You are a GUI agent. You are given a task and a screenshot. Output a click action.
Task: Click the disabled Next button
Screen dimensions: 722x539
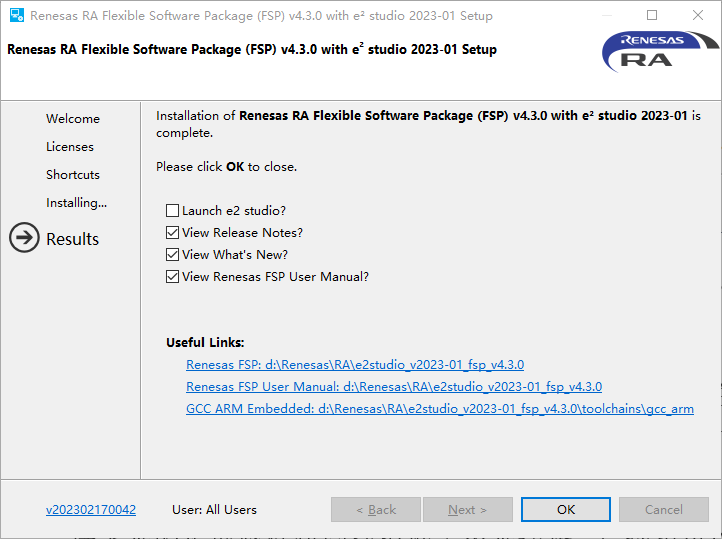coord(468,510)
